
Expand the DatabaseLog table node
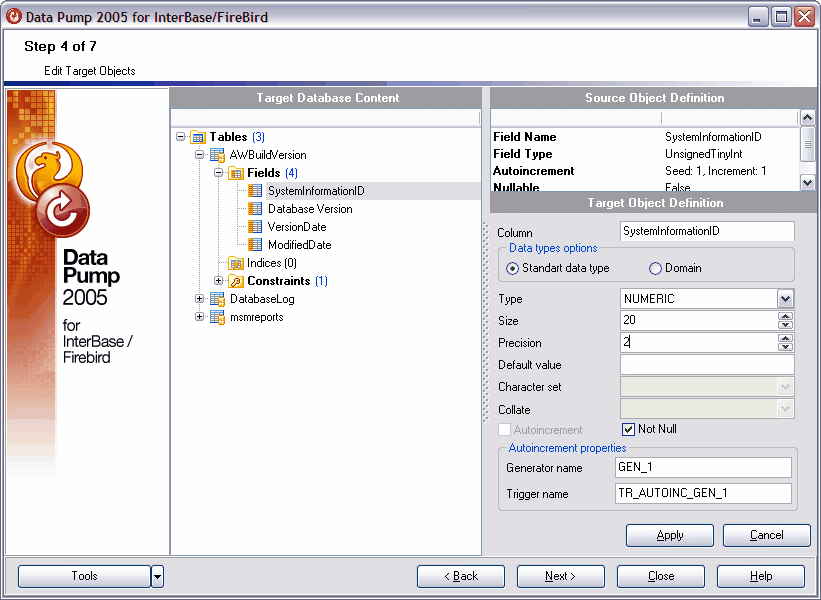199,298
